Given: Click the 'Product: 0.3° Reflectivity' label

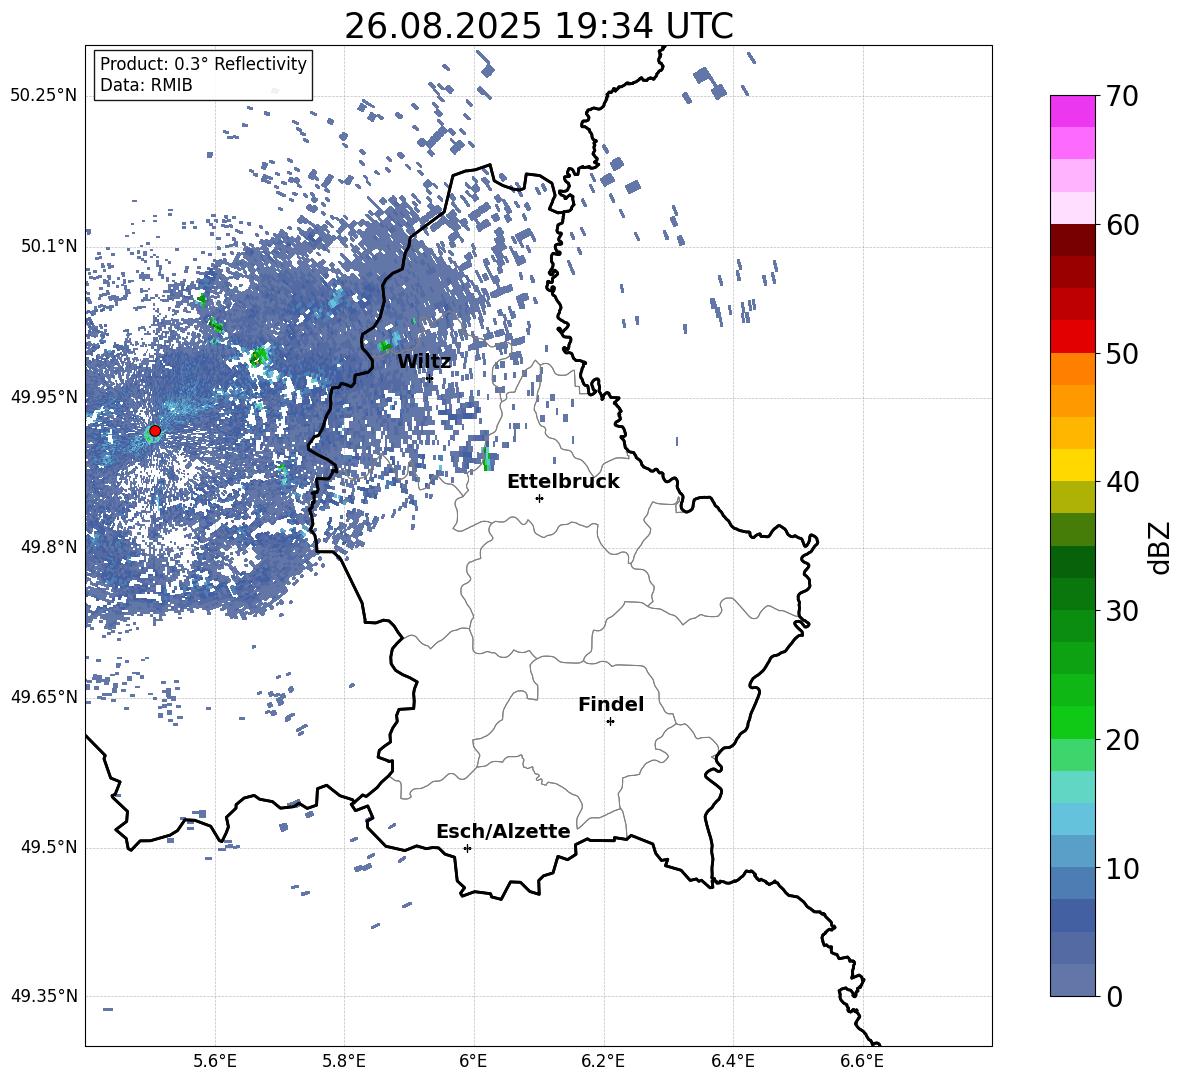Looking at the screenshot, I should click(203, 64).
